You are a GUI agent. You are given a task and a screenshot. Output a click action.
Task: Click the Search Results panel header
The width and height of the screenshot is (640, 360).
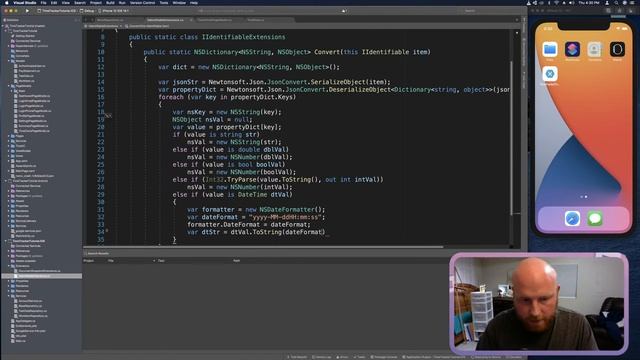[97, 253]
